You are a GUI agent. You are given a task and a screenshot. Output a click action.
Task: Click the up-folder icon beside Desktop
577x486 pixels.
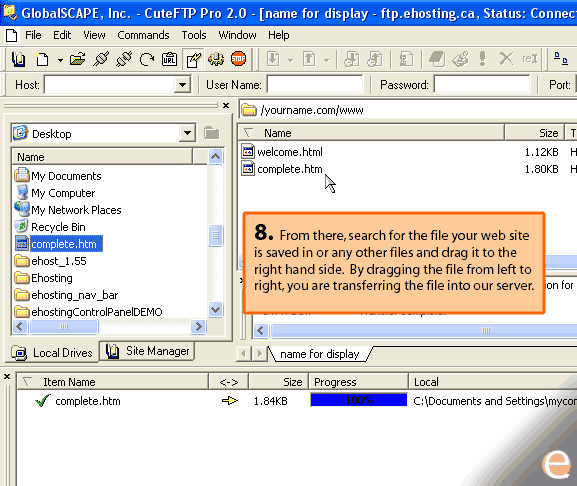coord(212,133)
